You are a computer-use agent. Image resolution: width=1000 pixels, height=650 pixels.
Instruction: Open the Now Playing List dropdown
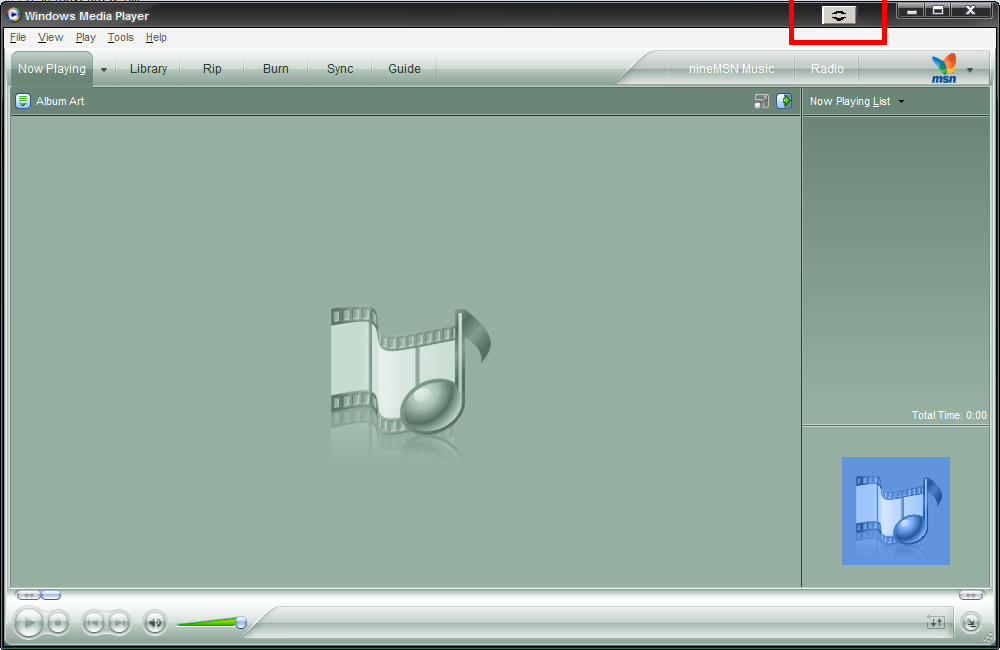[857, 101]
